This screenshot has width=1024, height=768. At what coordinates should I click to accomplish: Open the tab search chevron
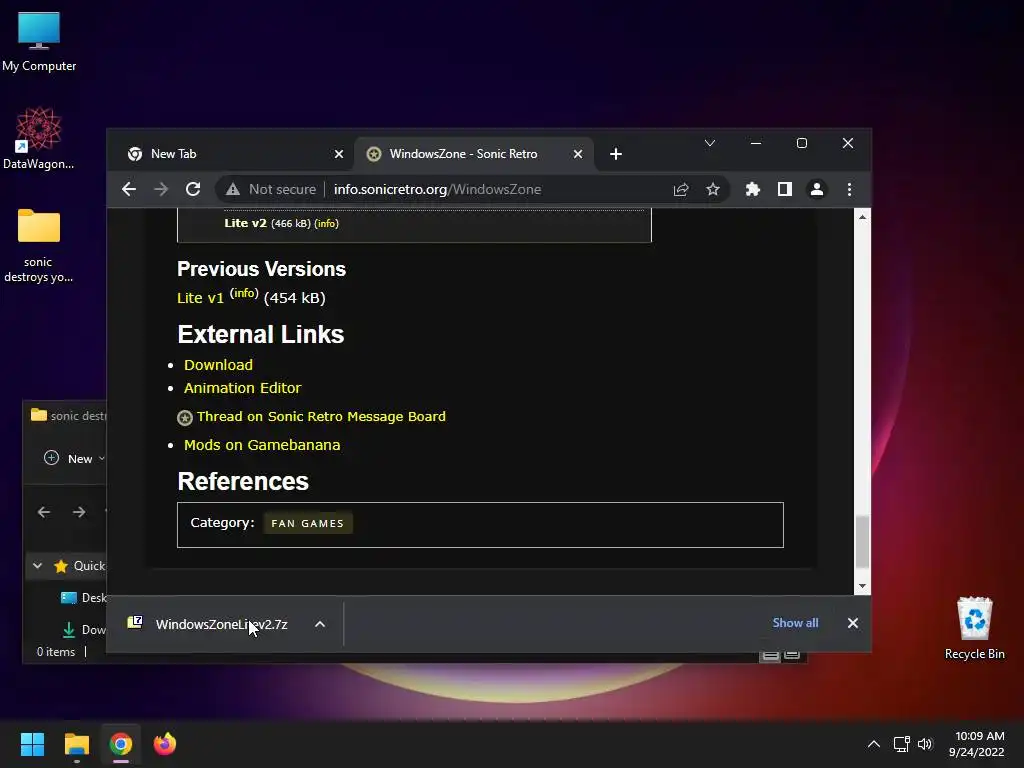tap(710, 143)
